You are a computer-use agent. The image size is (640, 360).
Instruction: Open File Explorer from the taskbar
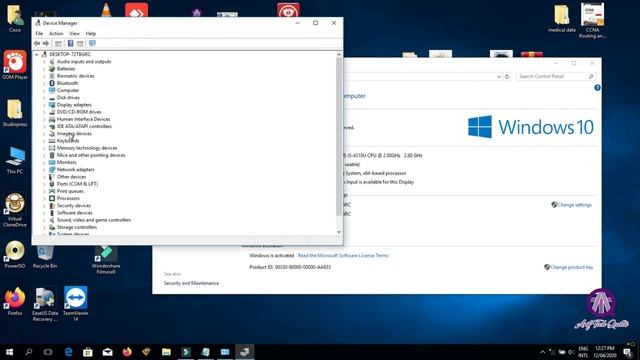(166, 352)
